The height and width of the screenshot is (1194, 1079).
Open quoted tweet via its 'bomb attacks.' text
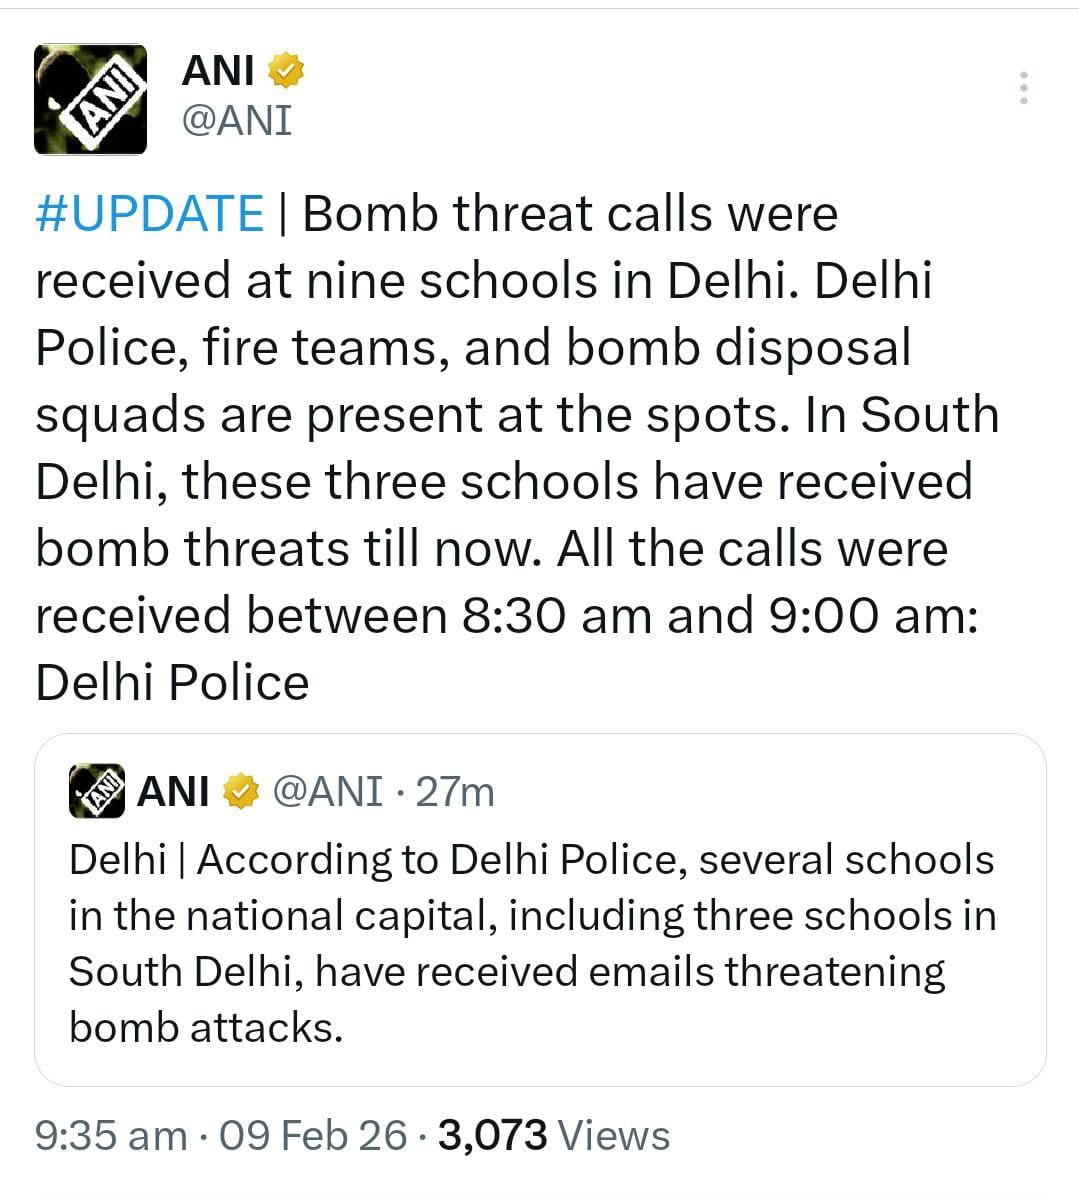pyautogui.click(x=206, y=1027)
